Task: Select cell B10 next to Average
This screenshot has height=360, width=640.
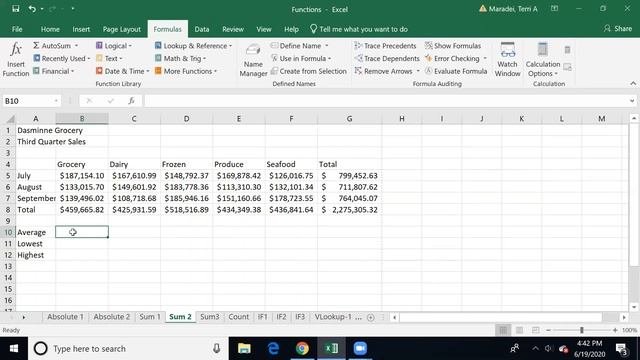Action: tap(82, 232)
